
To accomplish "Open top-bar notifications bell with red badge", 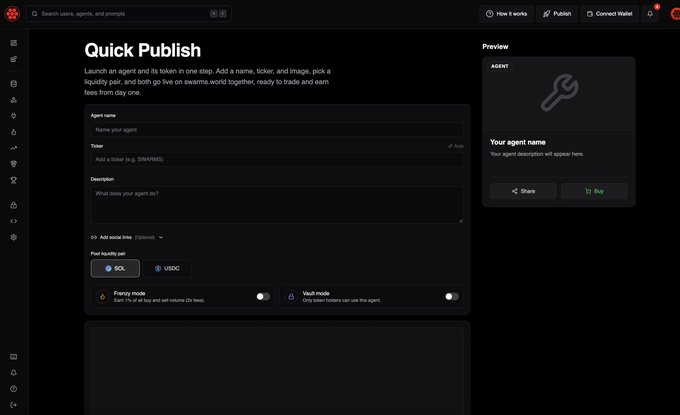I will click(x=650, y=14).
